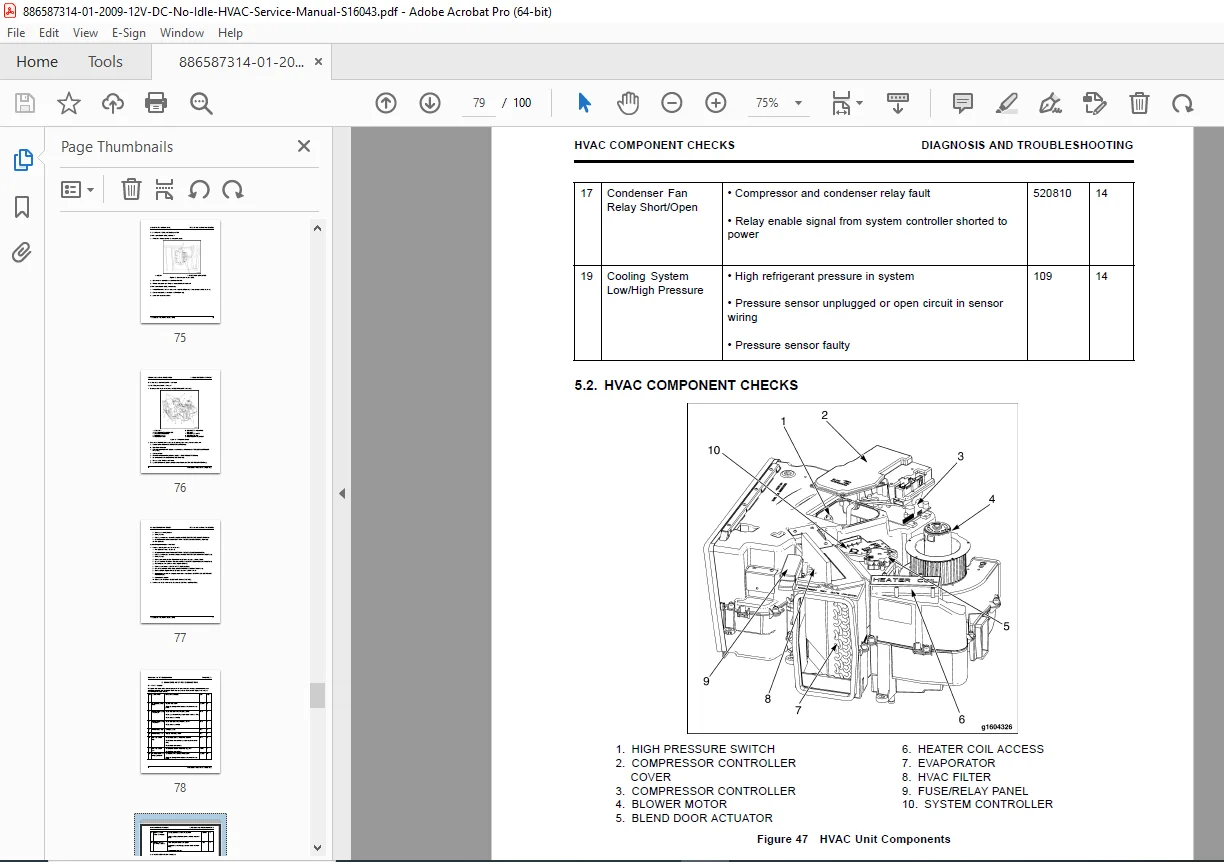This screenshot has width=1224, height=862.
Task: Delete with the toolbar trash icon
Action: tap(1139, 103)
